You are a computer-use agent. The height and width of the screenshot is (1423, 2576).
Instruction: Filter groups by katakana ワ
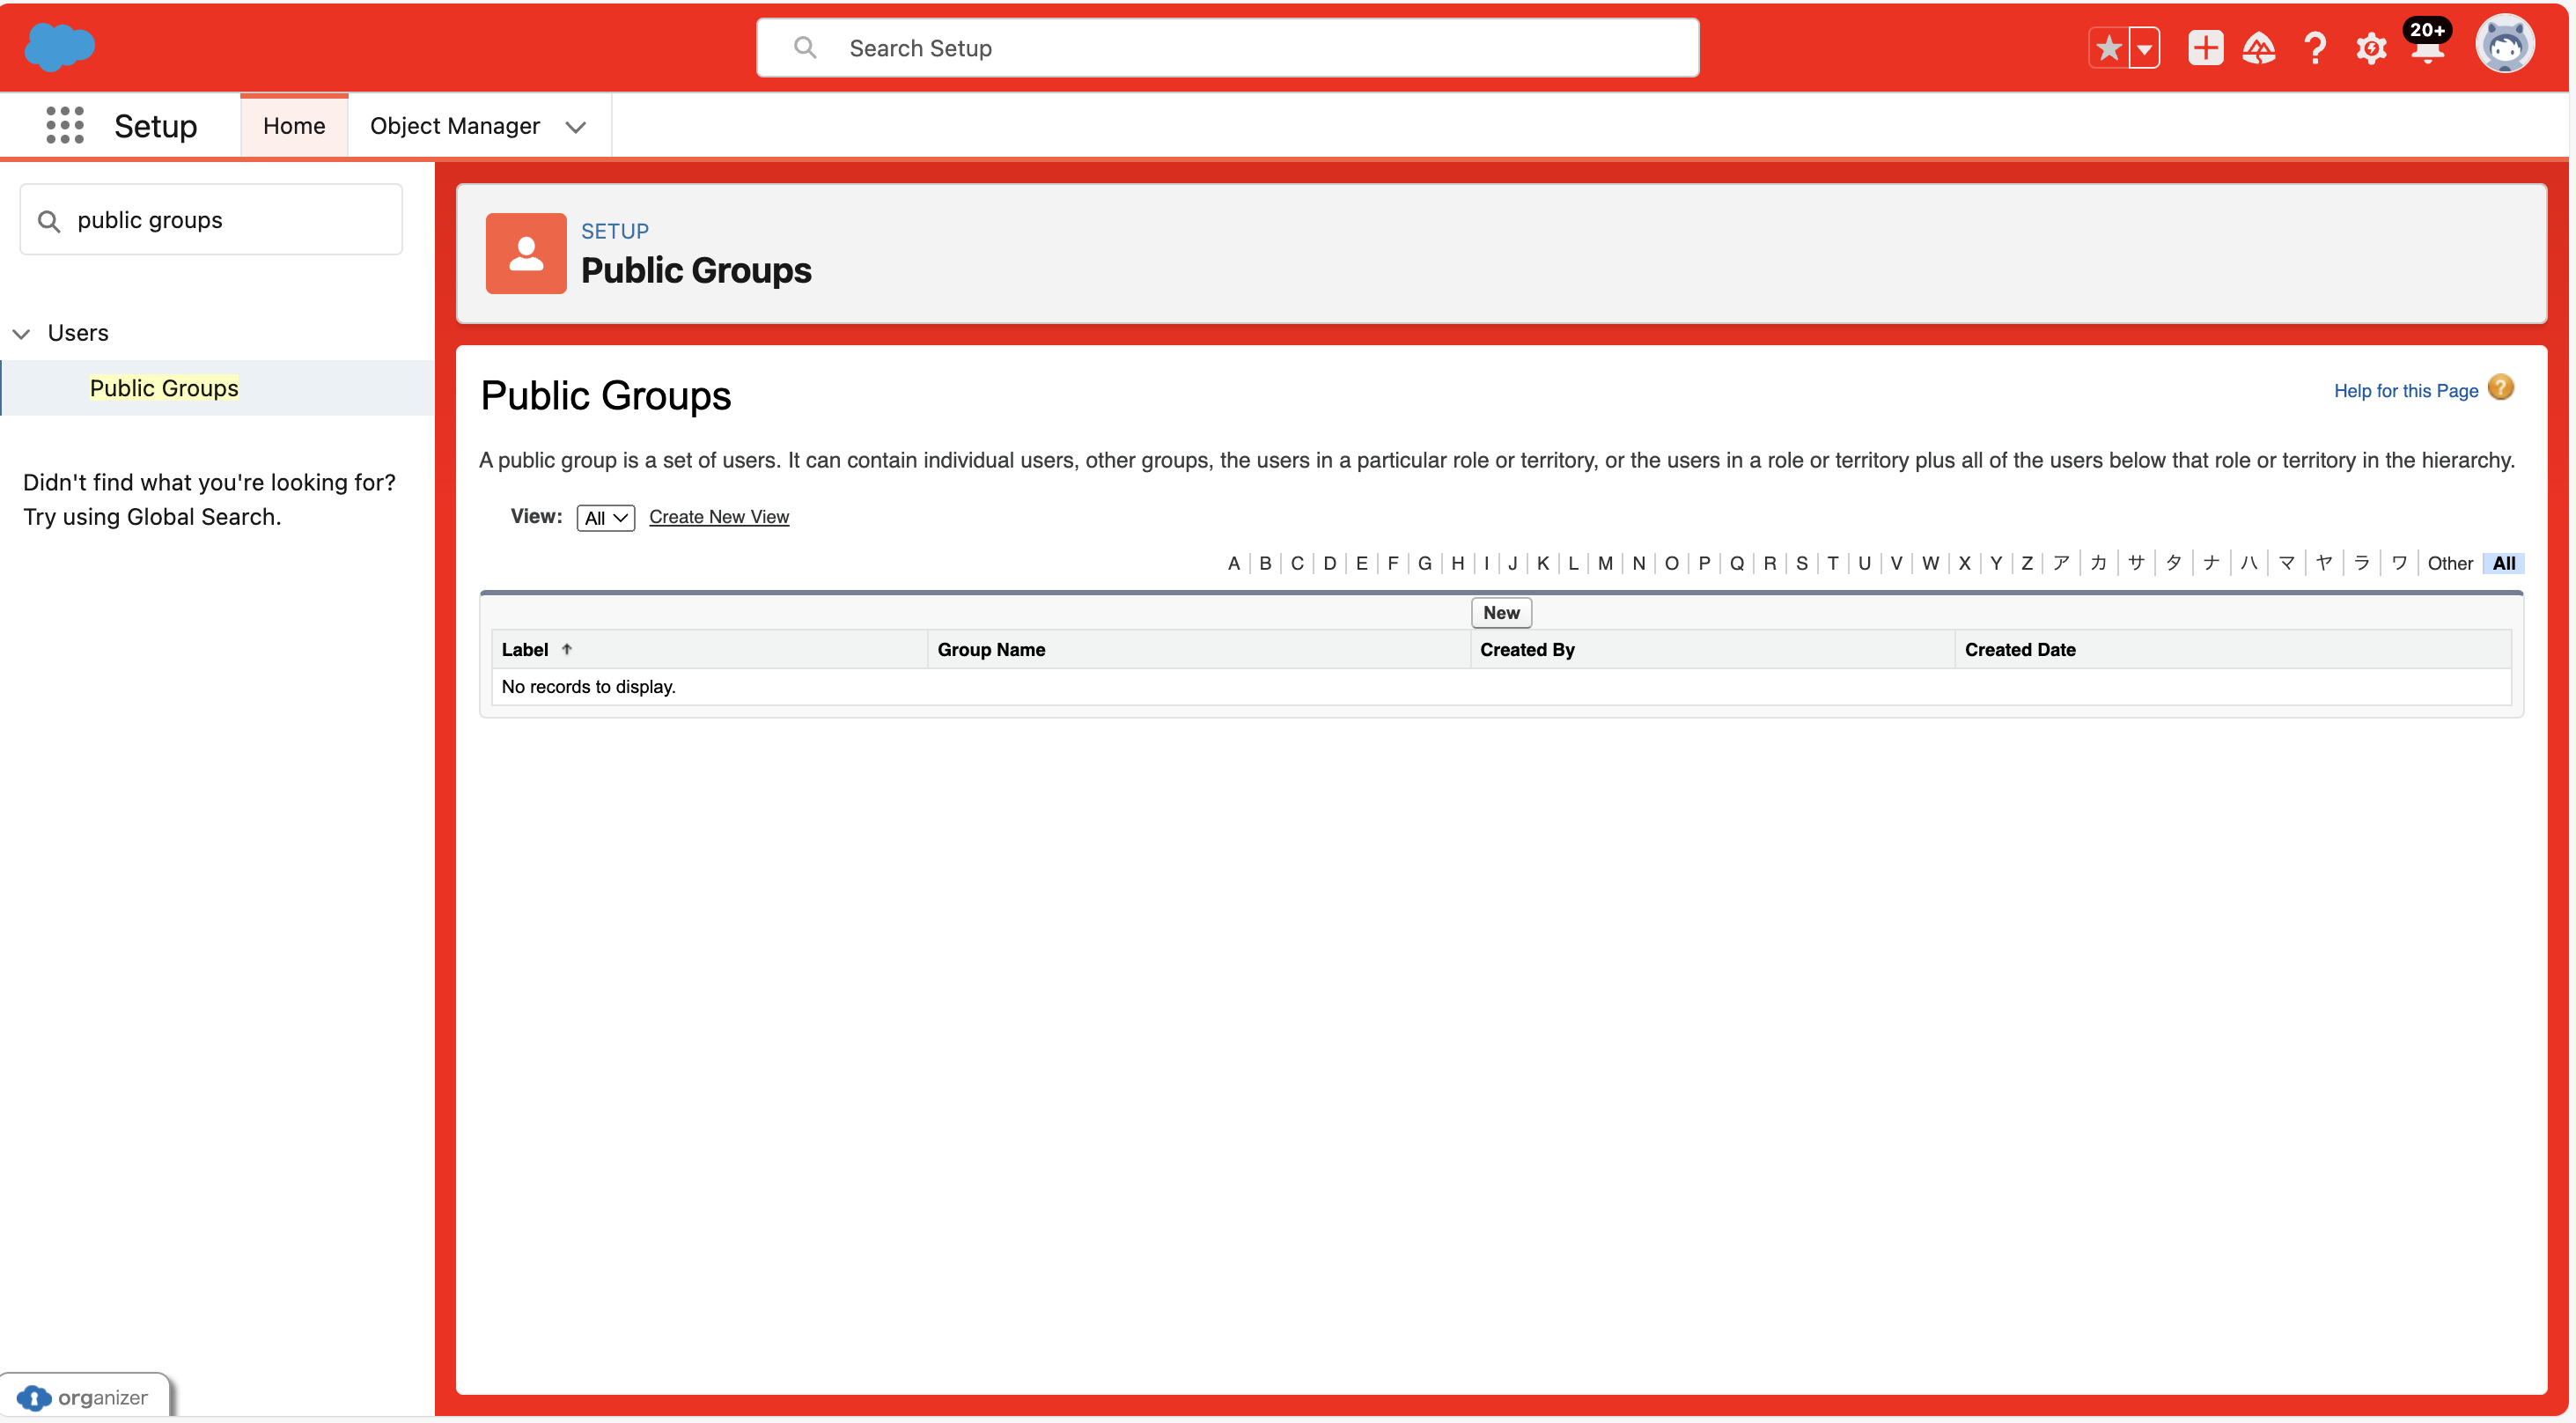[x=2399, y=563]
